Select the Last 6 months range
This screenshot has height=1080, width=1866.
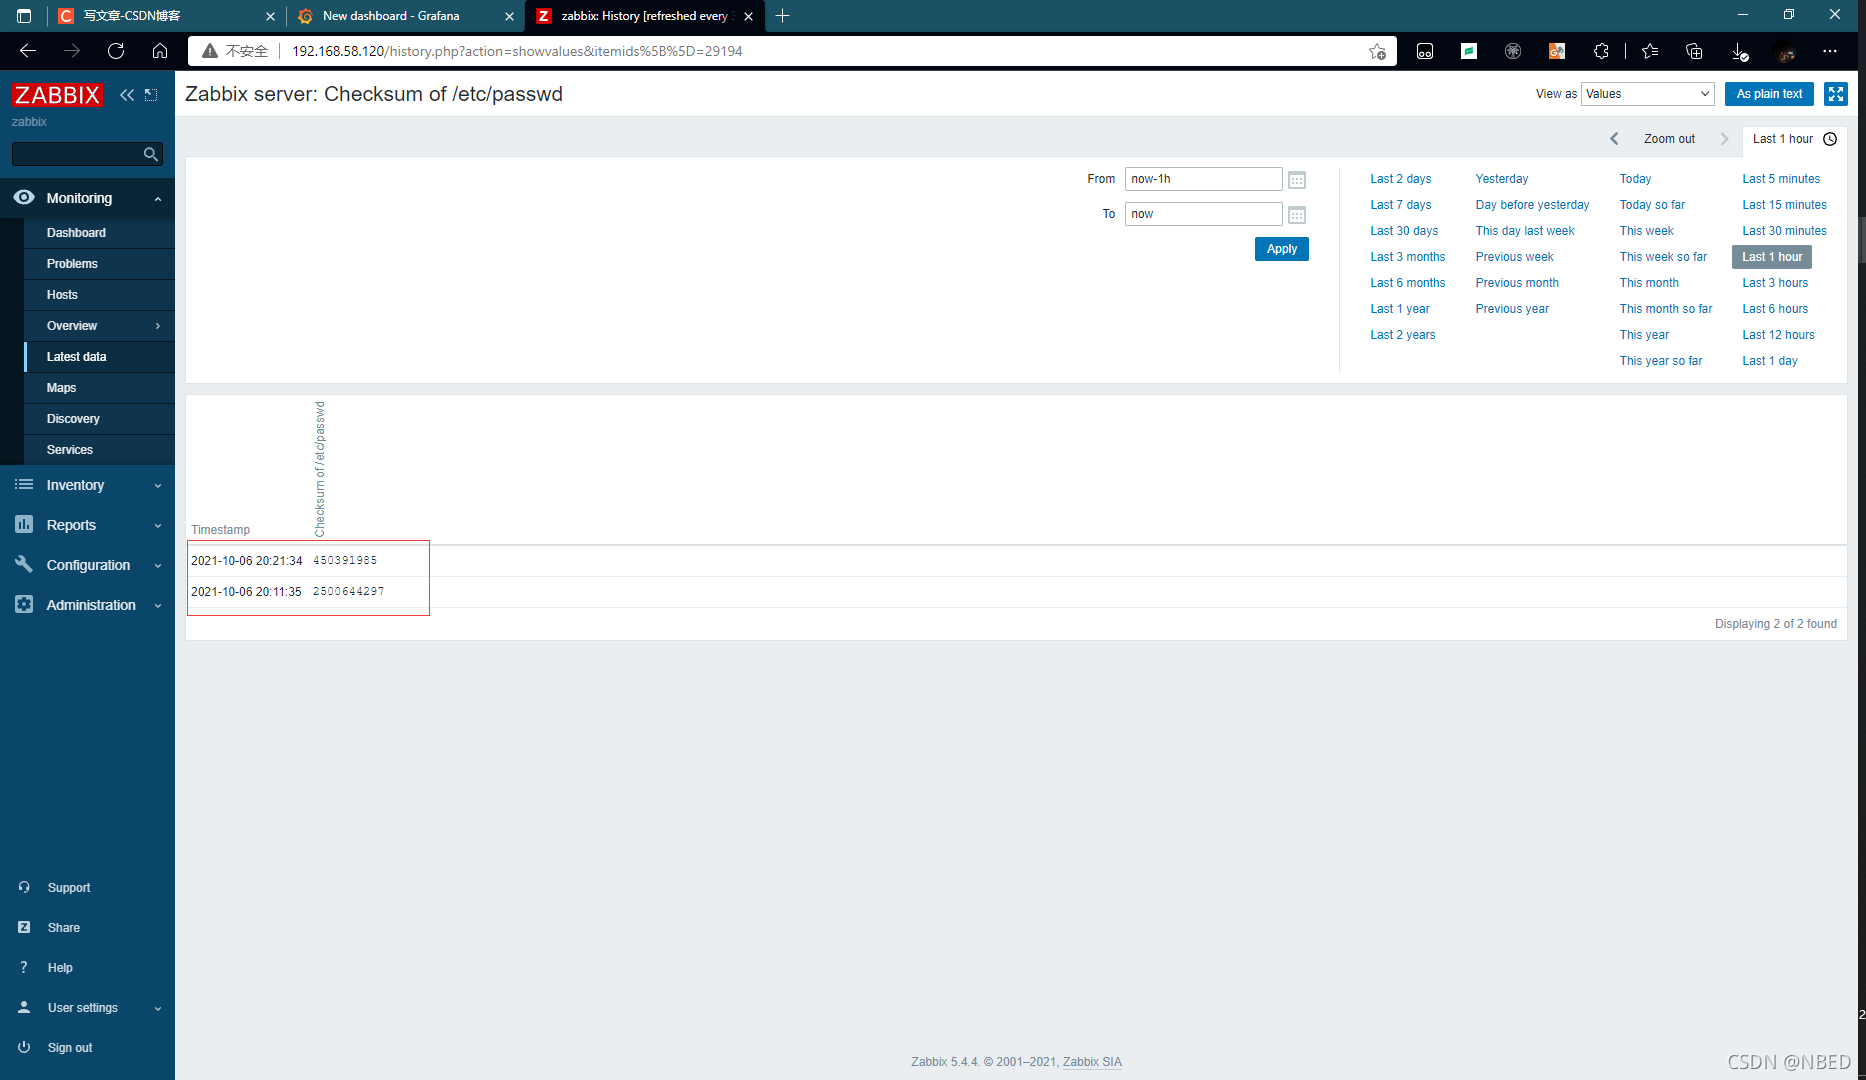(x=1407, y=283)
